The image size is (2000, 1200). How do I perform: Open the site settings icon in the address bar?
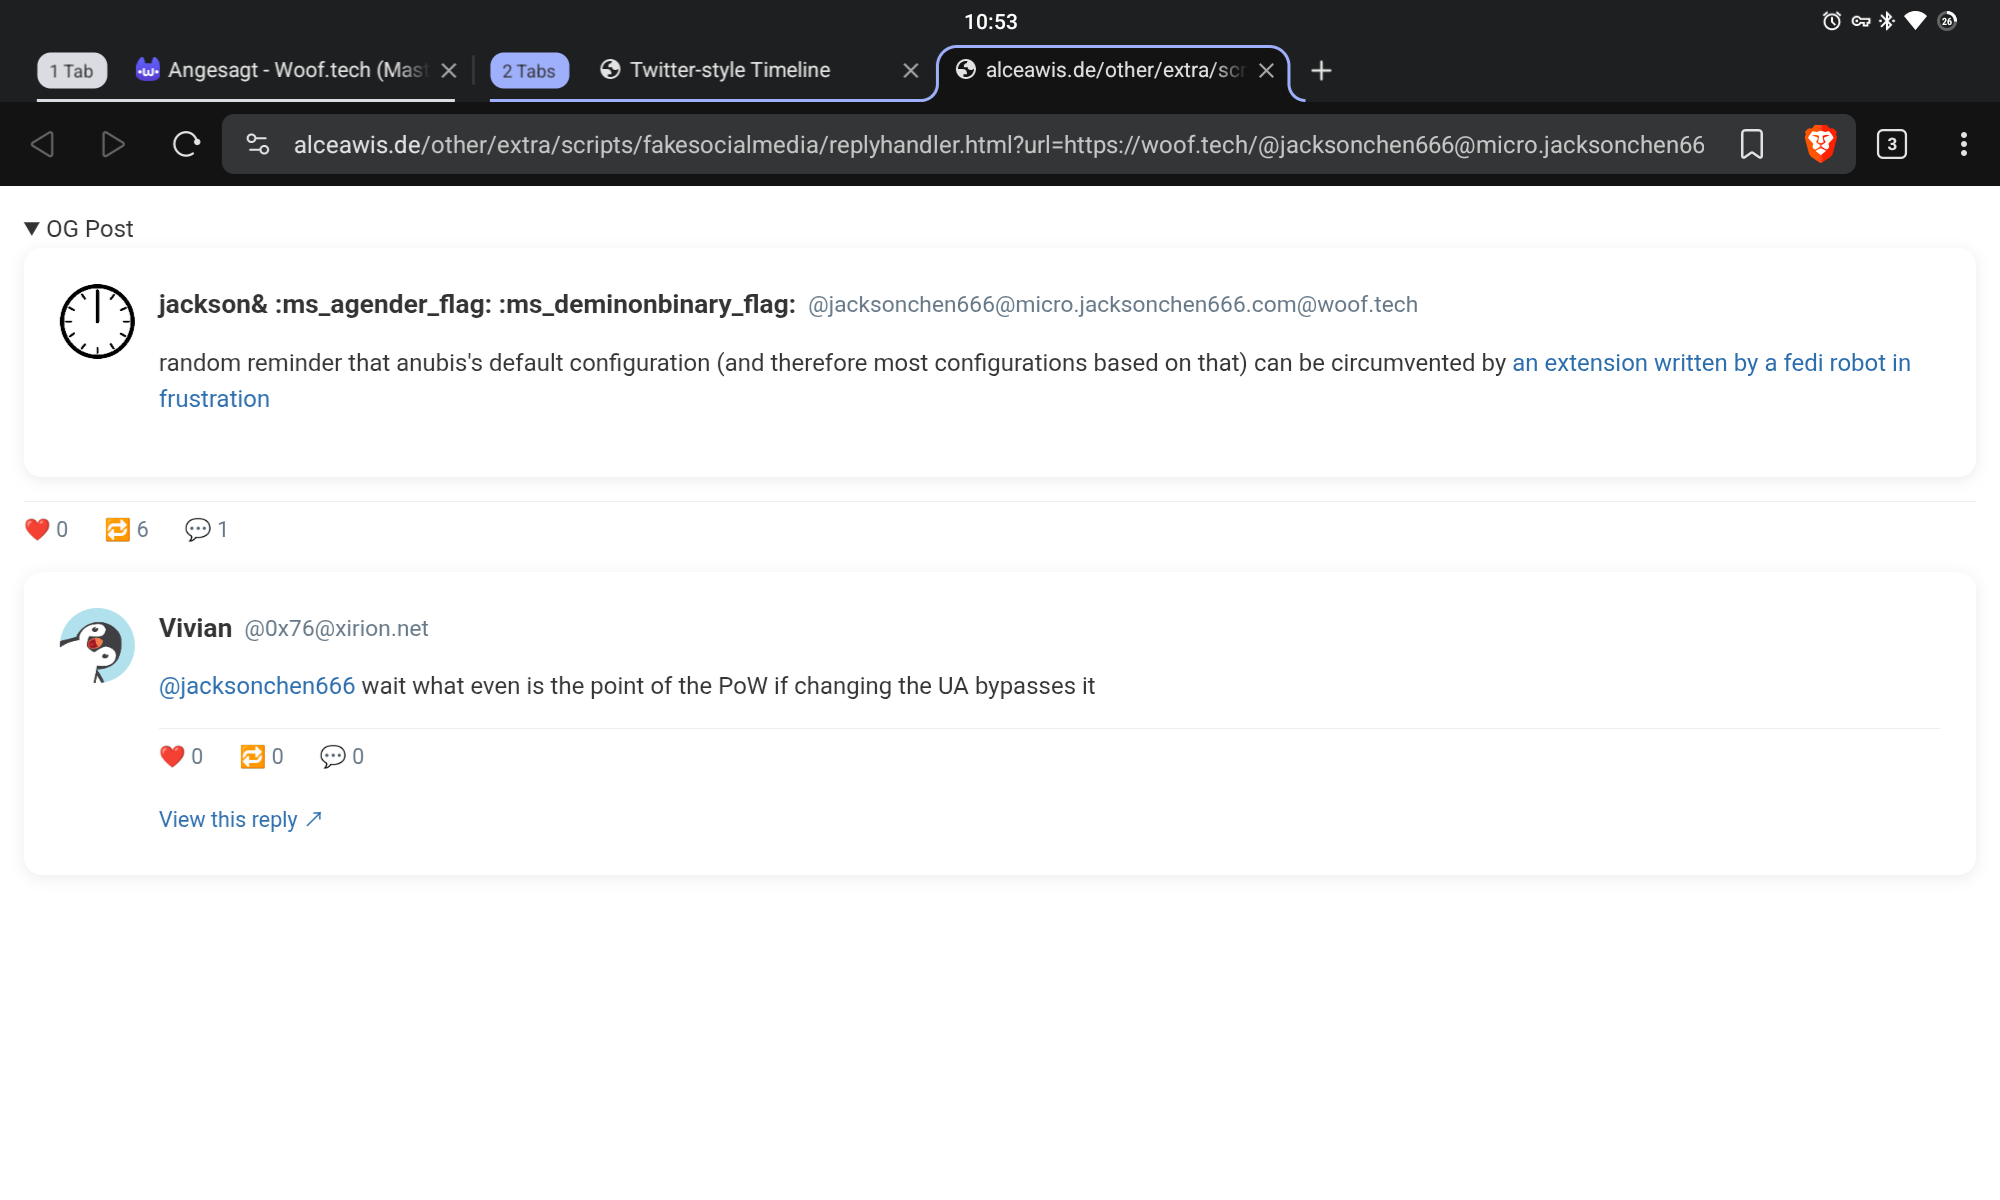click(258, 144)
